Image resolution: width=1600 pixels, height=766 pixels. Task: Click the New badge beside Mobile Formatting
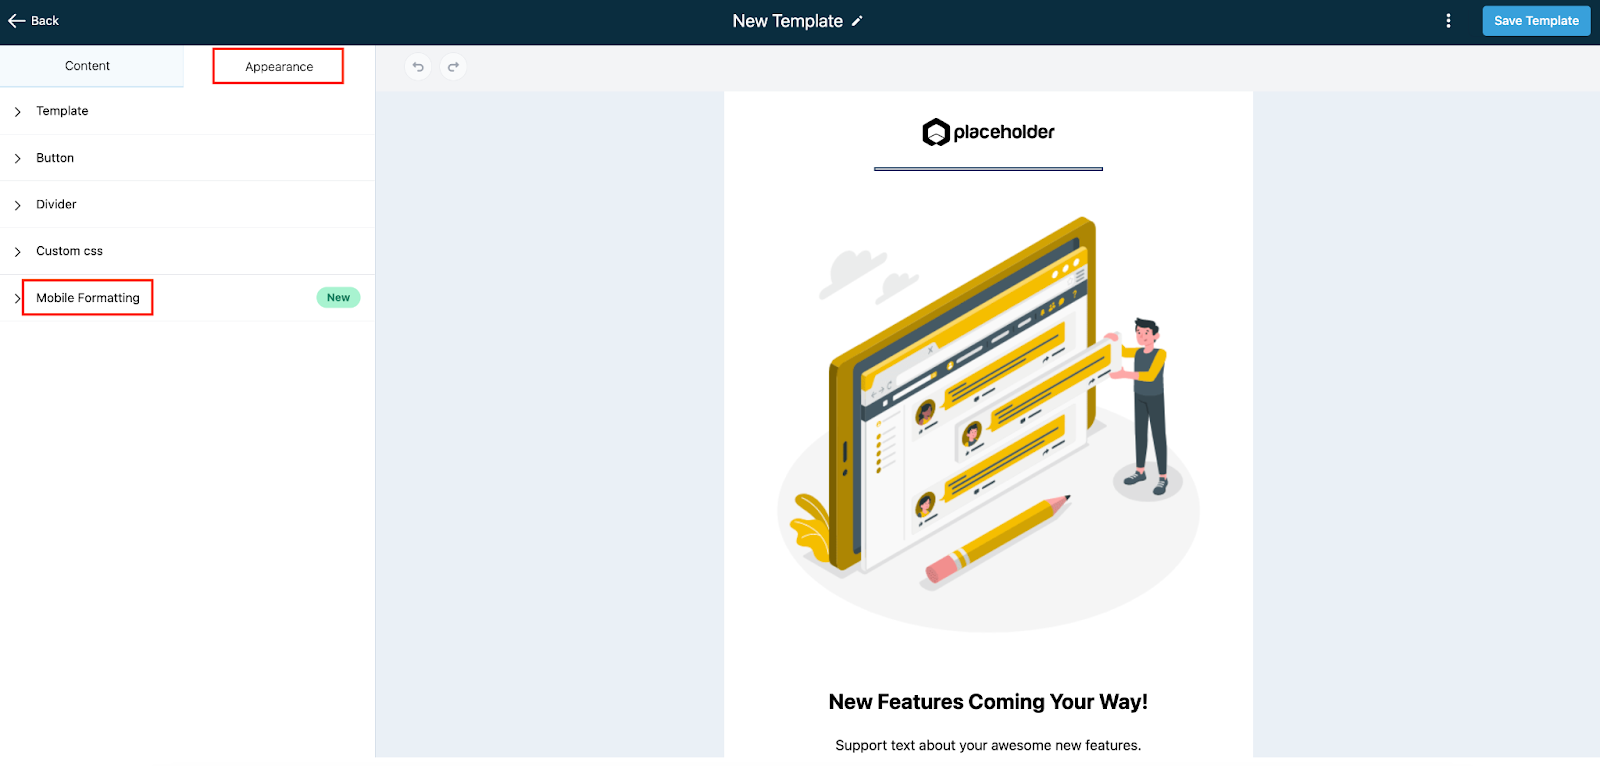[x=338, y=298]
